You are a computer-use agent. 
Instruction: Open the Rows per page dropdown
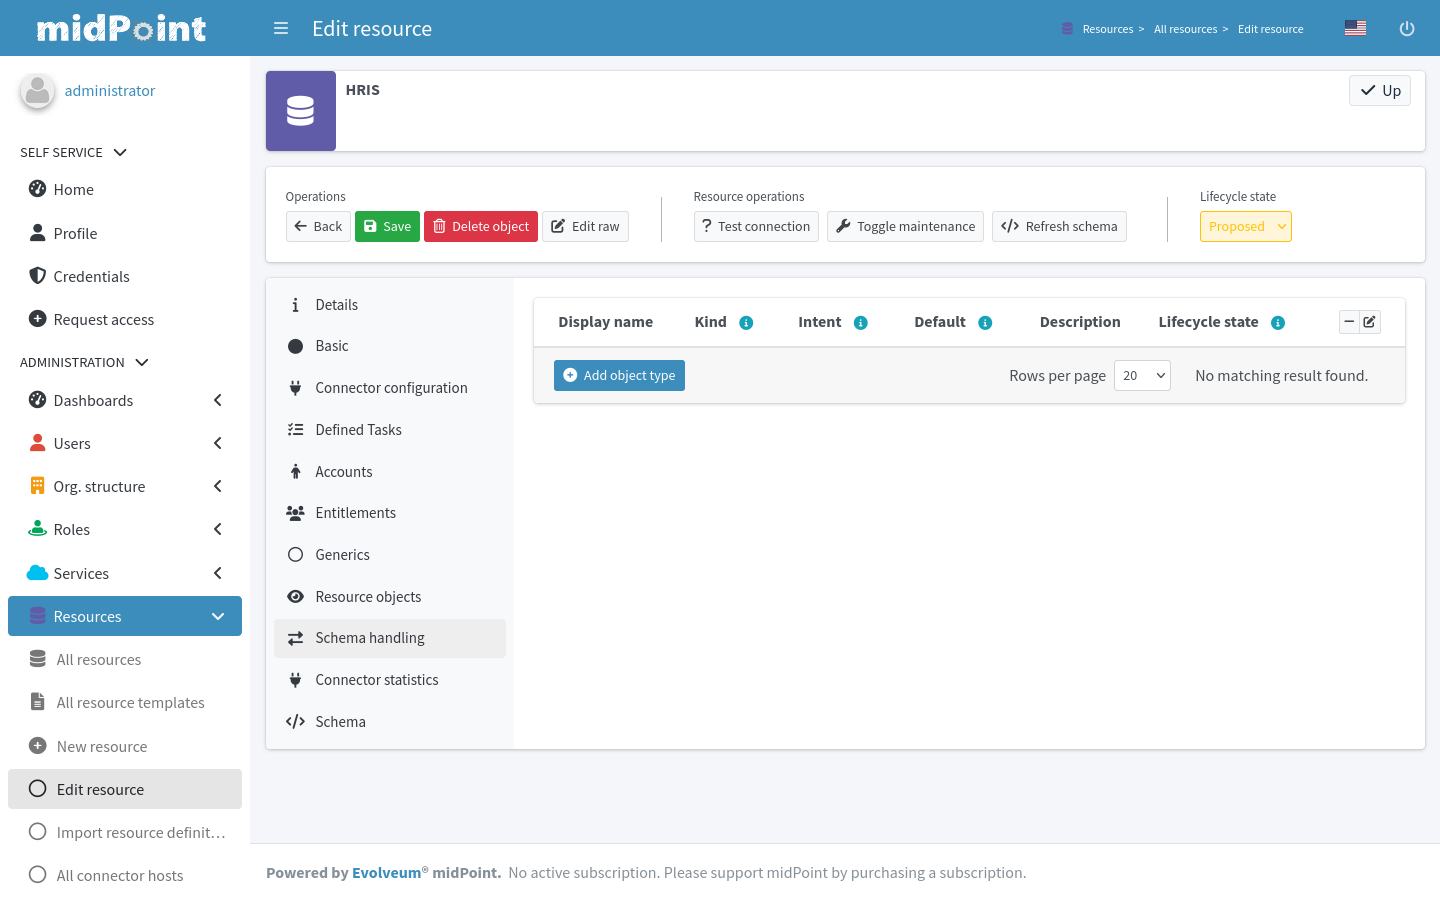(1142, 376)
